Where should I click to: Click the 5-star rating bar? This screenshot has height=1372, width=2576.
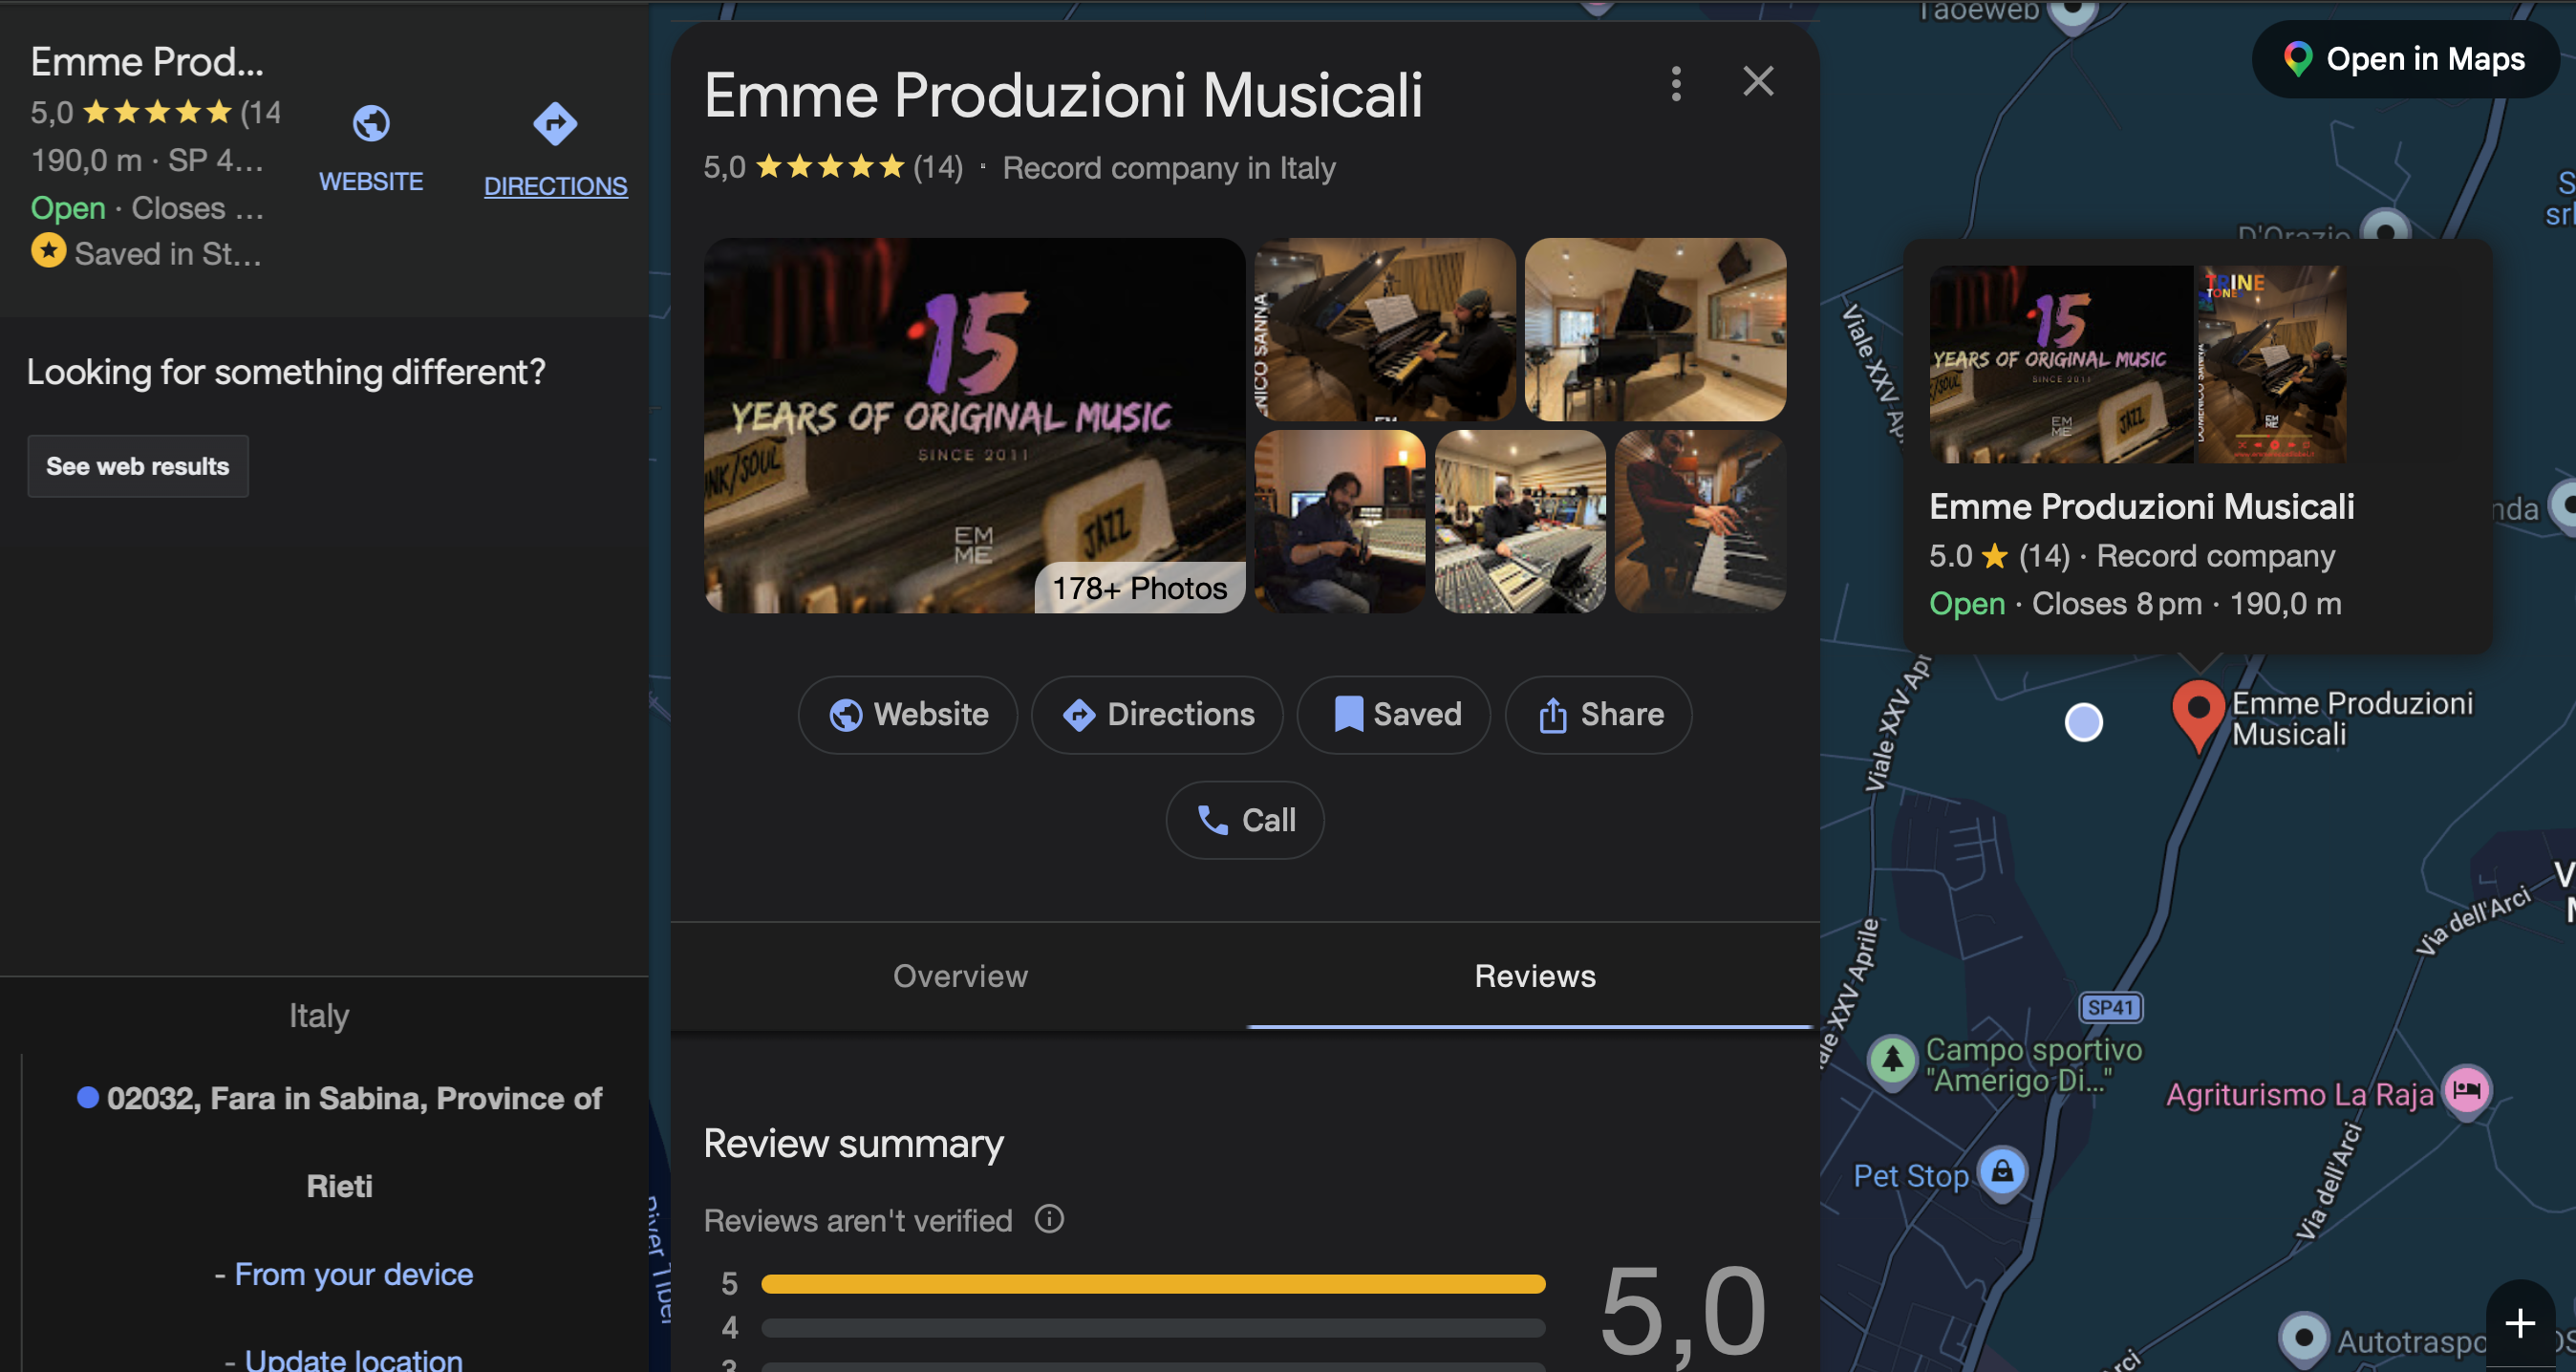click(1152, 1283)
